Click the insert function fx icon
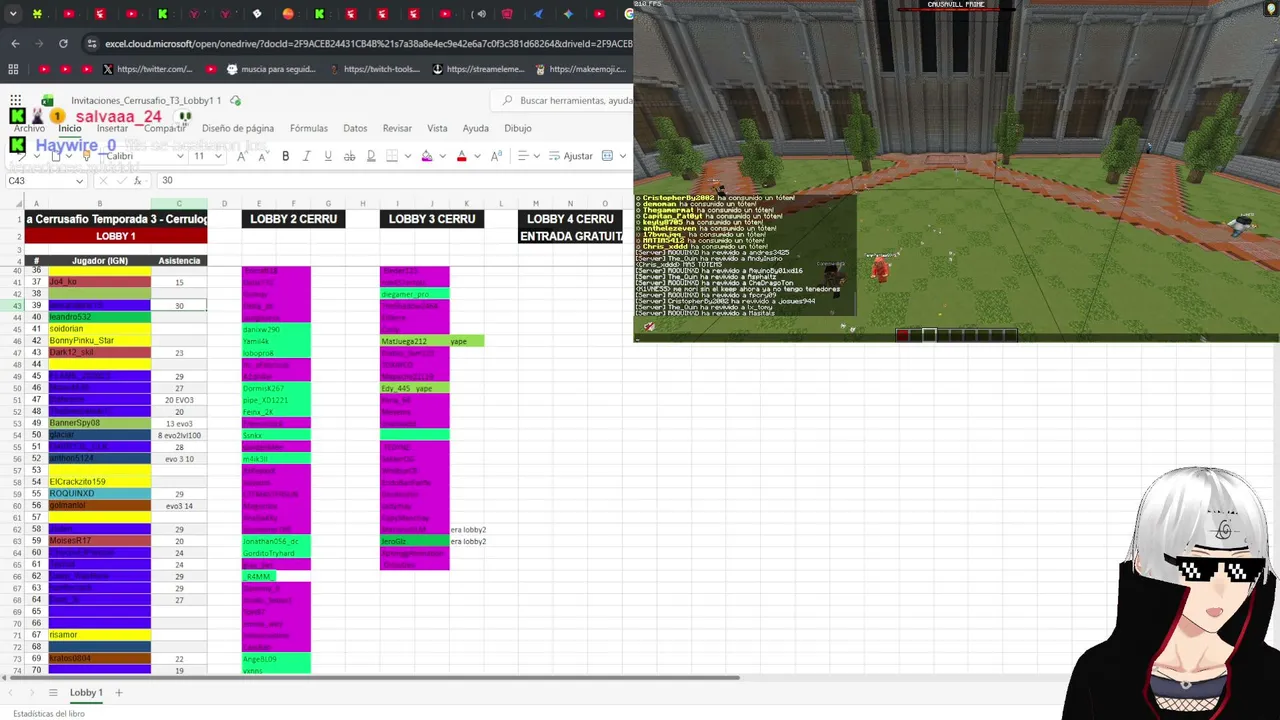1280x720 pixels. coord(139,181)
